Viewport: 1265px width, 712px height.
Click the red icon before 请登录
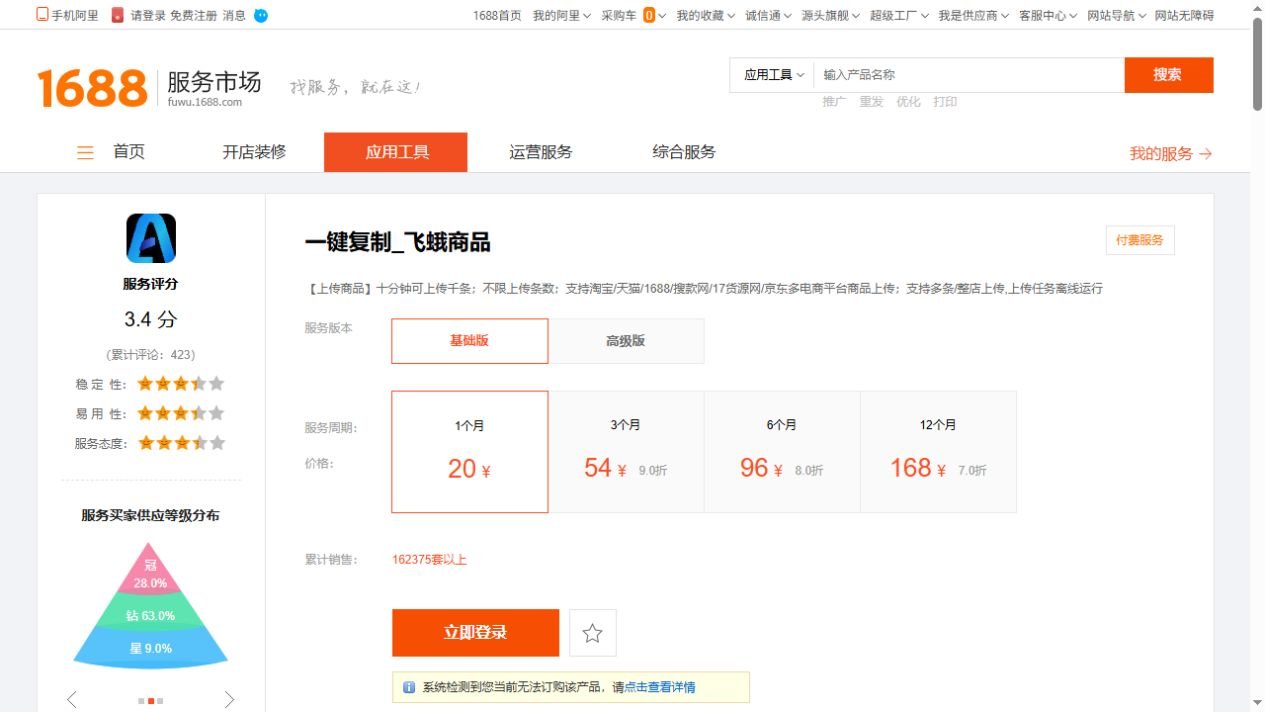coord(118,15)
